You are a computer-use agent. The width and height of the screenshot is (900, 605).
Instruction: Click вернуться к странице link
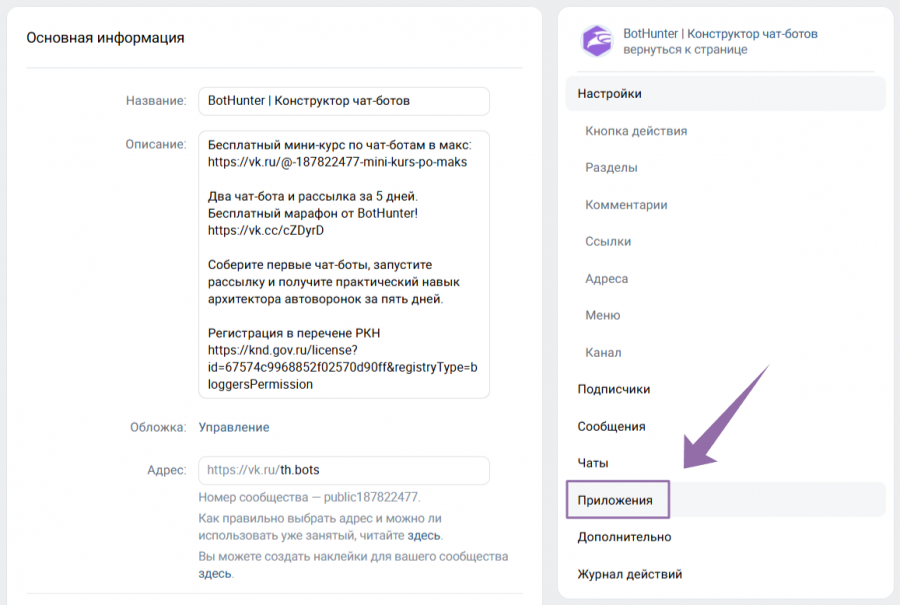pos(685,49)
